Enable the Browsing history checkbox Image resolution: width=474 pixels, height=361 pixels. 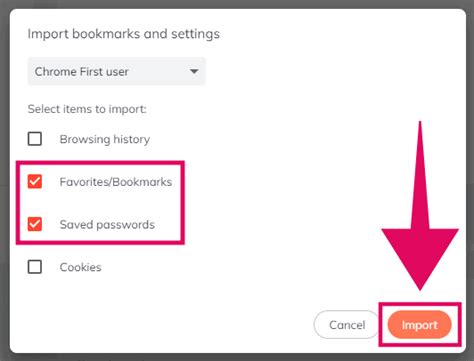(x=35, y=139)
